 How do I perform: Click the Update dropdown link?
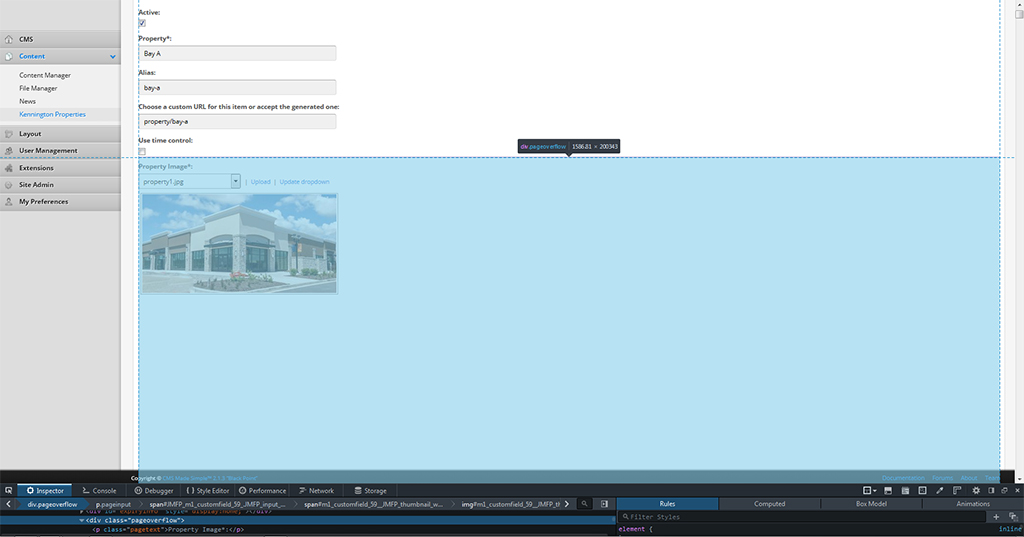[304, 182]
